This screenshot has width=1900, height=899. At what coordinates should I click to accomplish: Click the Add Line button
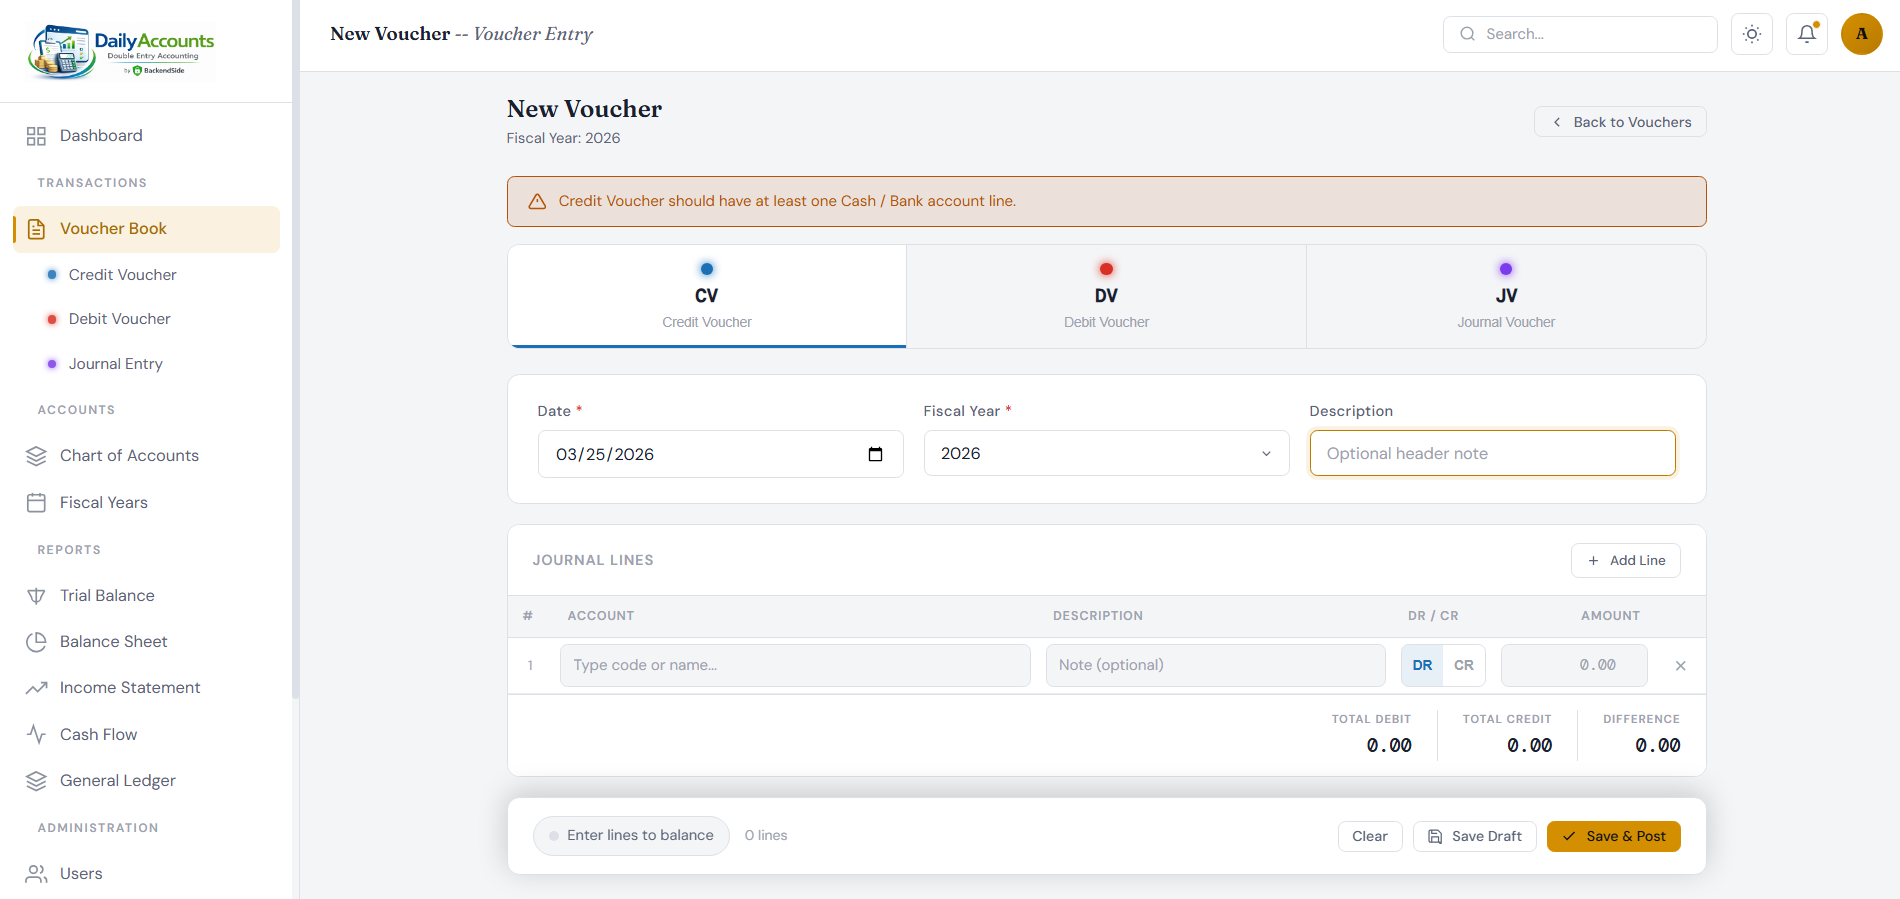(1626, 561)
